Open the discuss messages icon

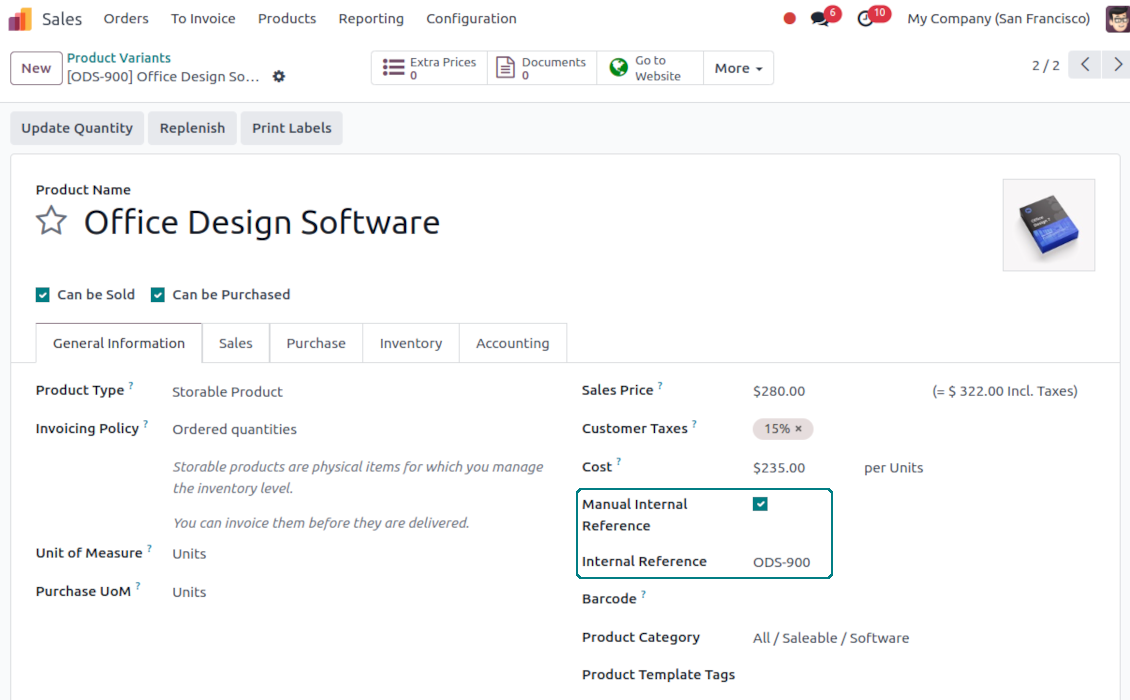pyautogui.click(x=821, y=19)
